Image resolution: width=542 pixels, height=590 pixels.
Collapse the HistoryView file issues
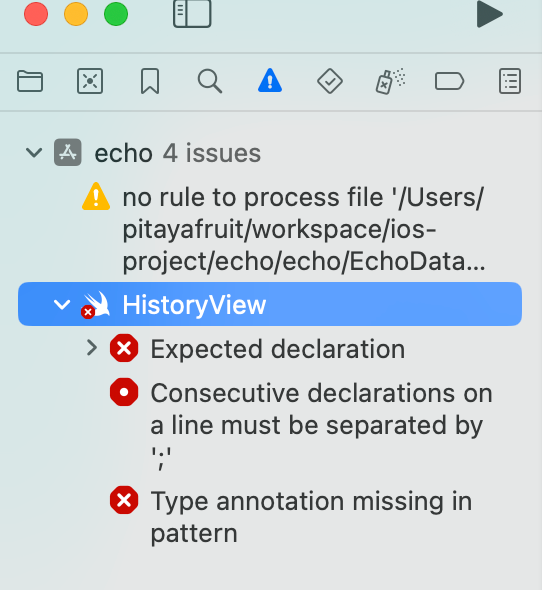click(x=62, y=304)
